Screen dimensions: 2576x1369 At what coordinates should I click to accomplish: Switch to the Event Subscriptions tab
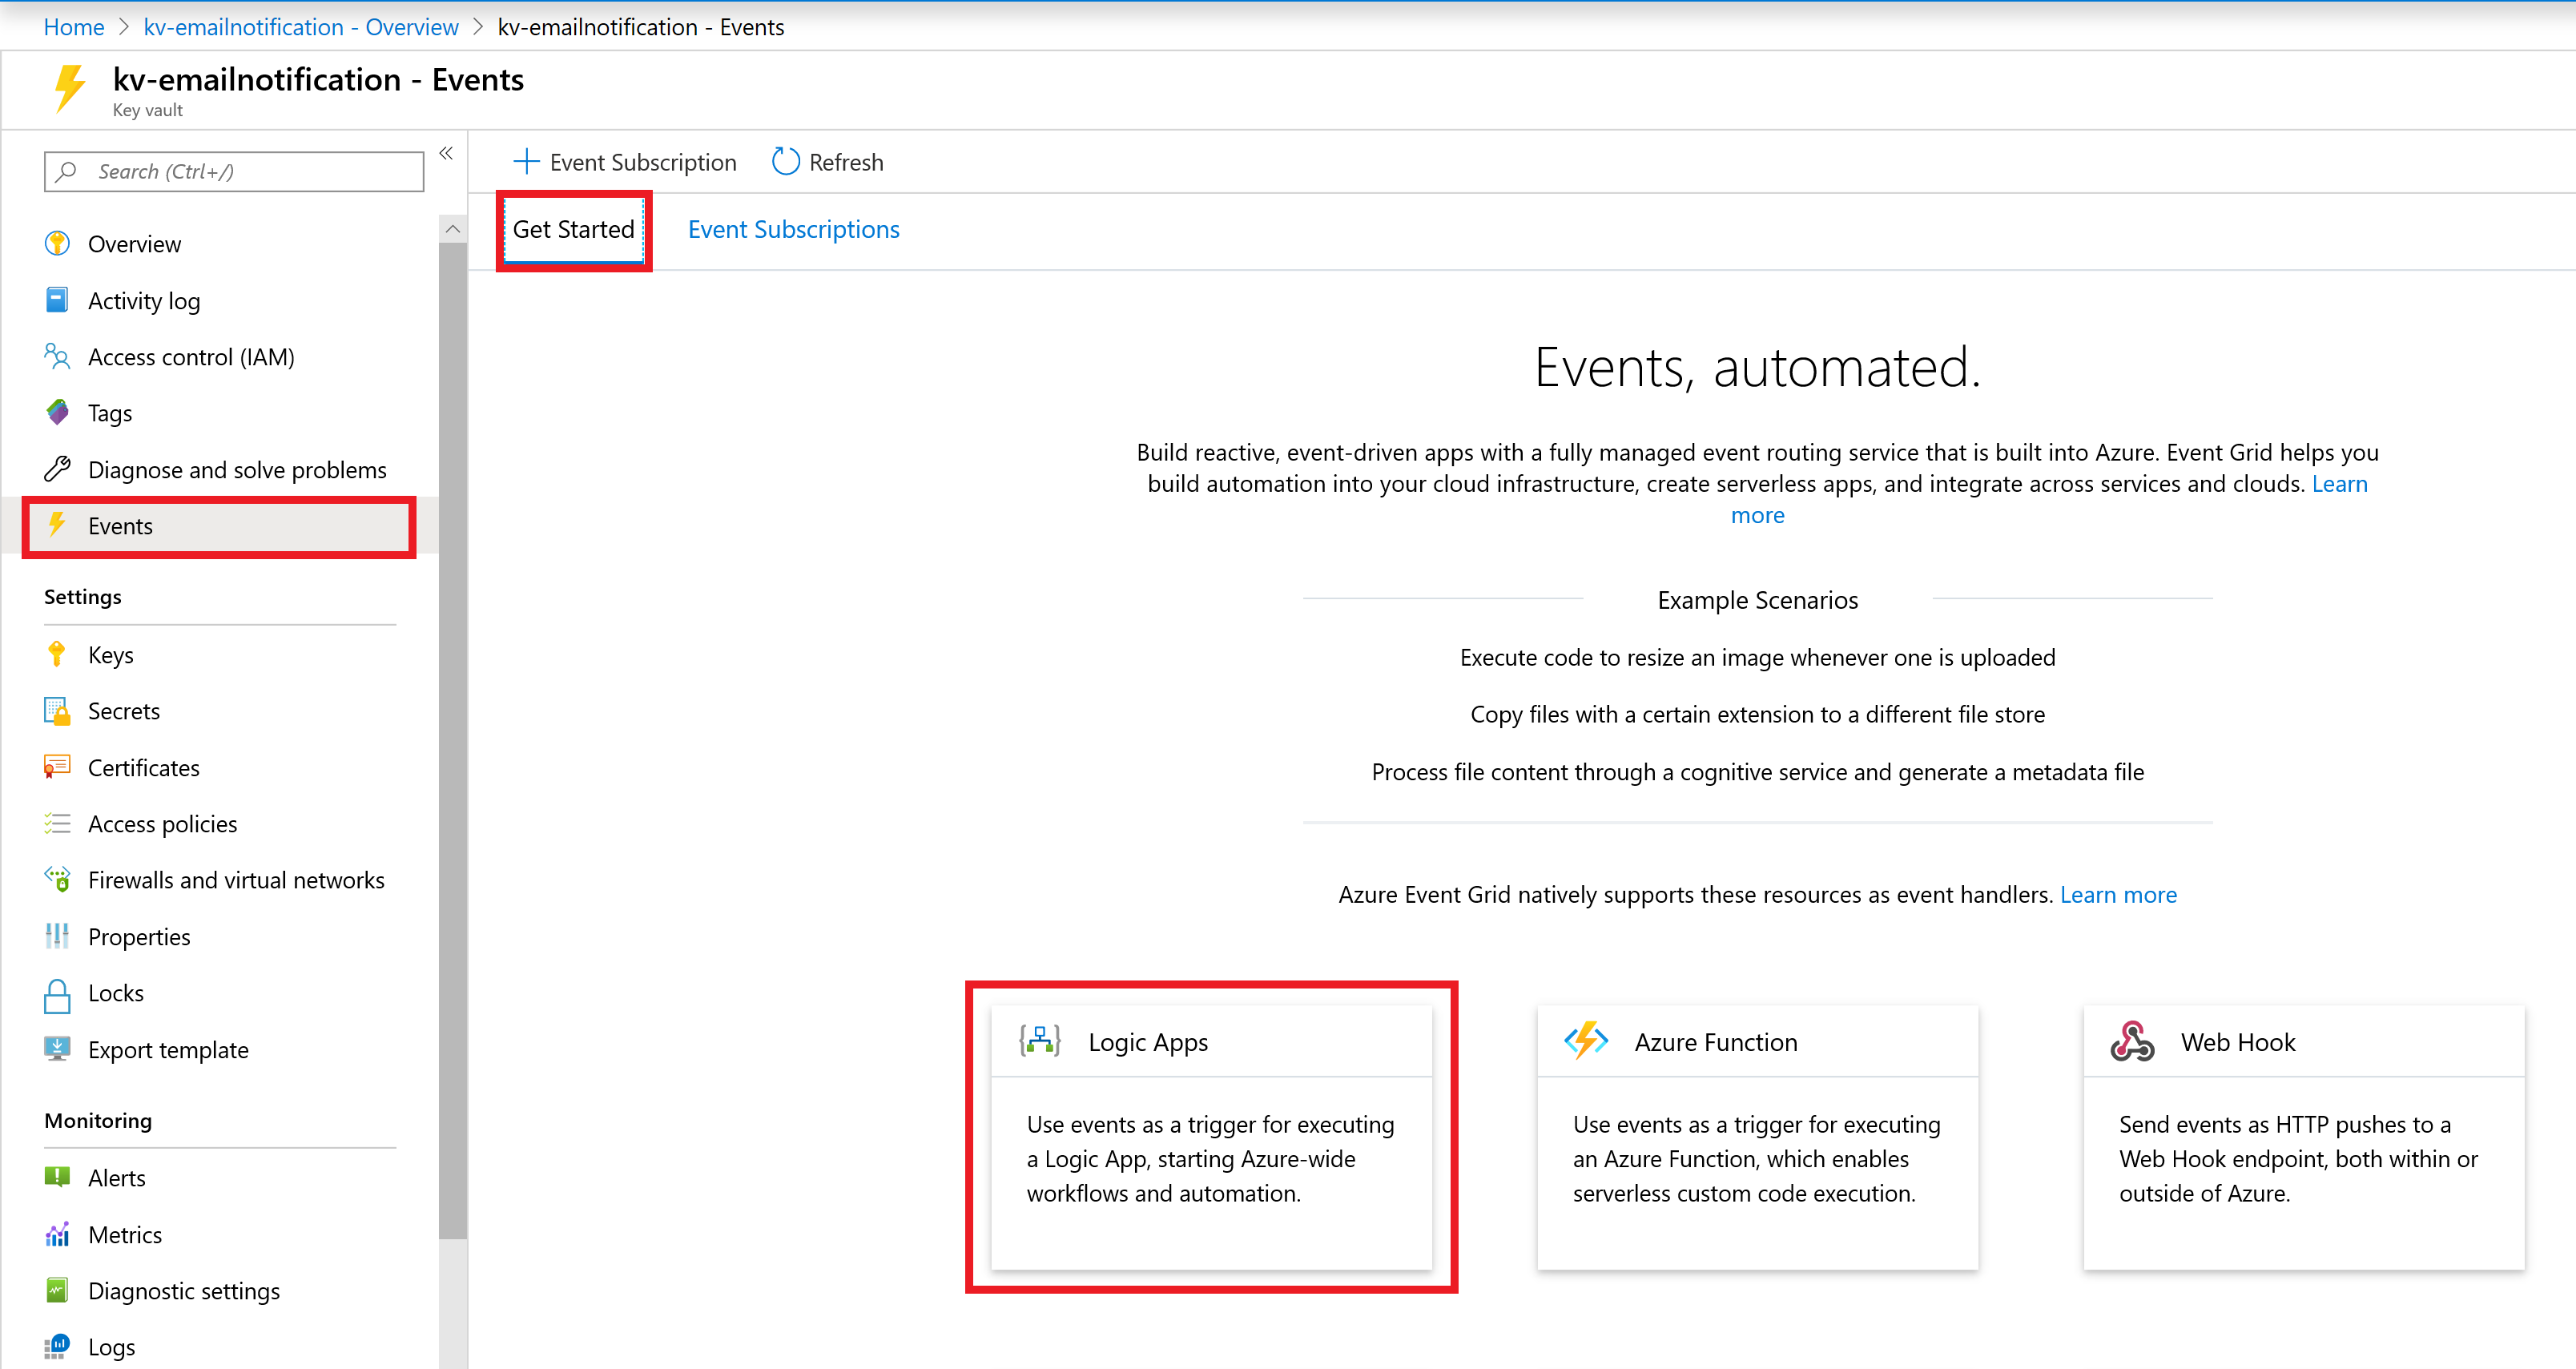(x=792, y=228)
